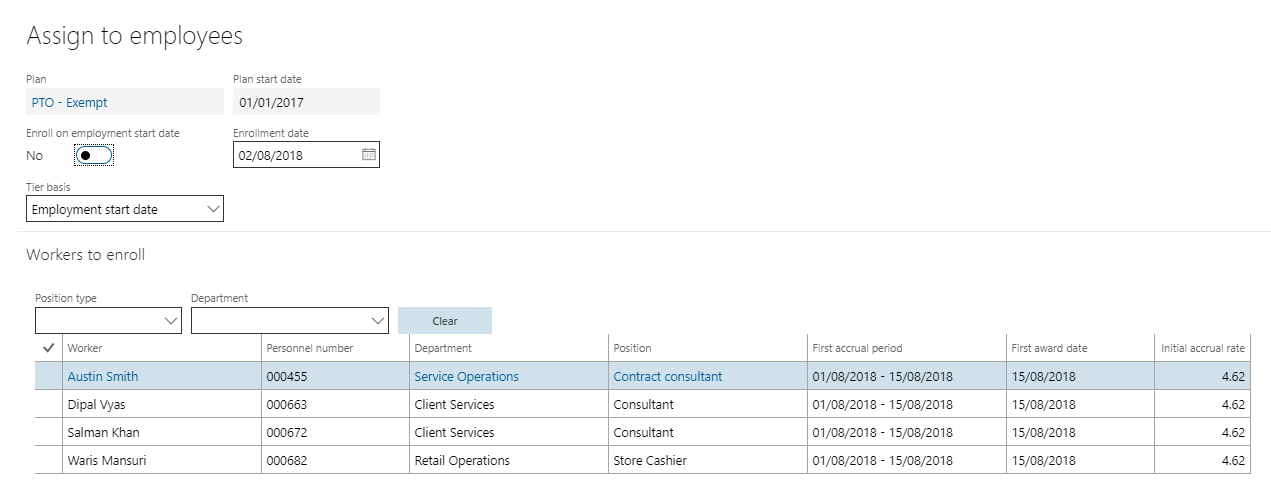Image resolution: width=1271 pixels, height=491 pixels.
Task: Select the row checkbox for Dipal Vyas
Action: [49, 405]
